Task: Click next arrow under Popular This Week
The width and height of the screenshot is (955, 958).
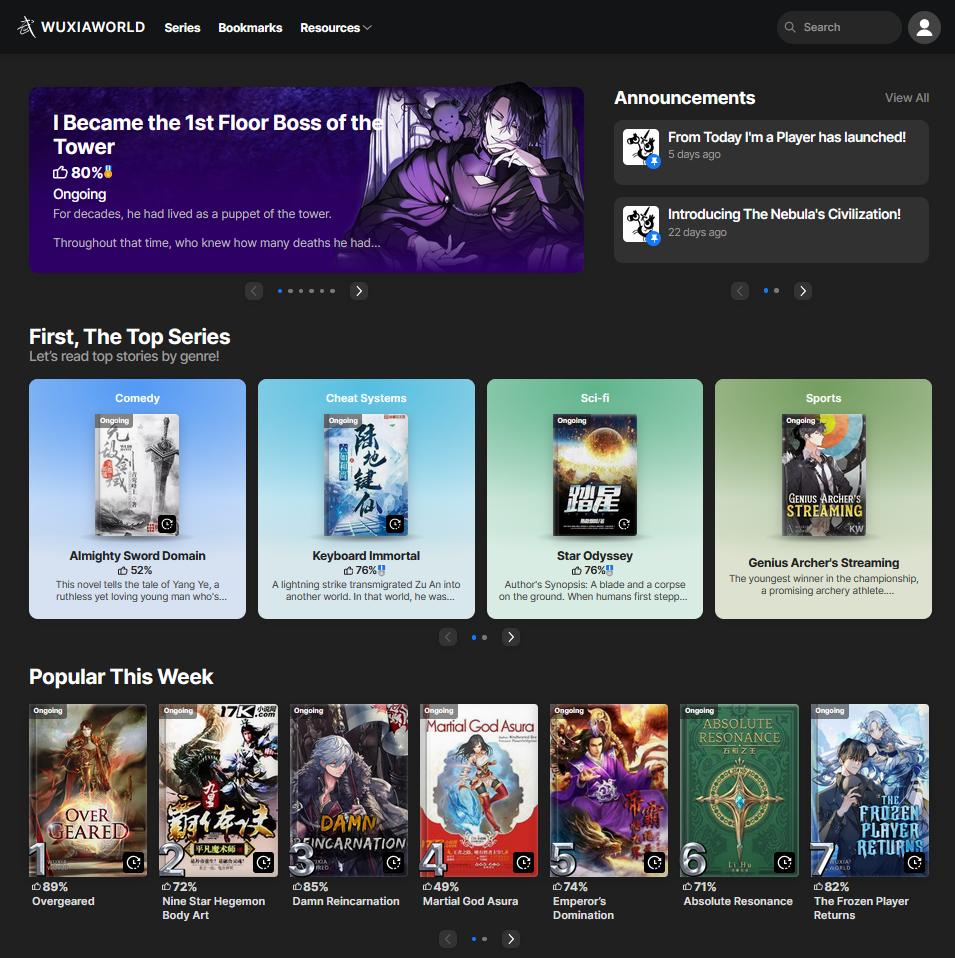Action: 511,938
